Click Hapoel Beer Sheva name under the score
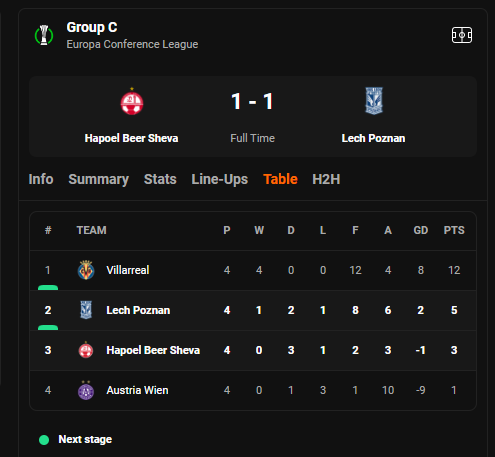Viewport: 495px width, 457px height. pos(131,138)
